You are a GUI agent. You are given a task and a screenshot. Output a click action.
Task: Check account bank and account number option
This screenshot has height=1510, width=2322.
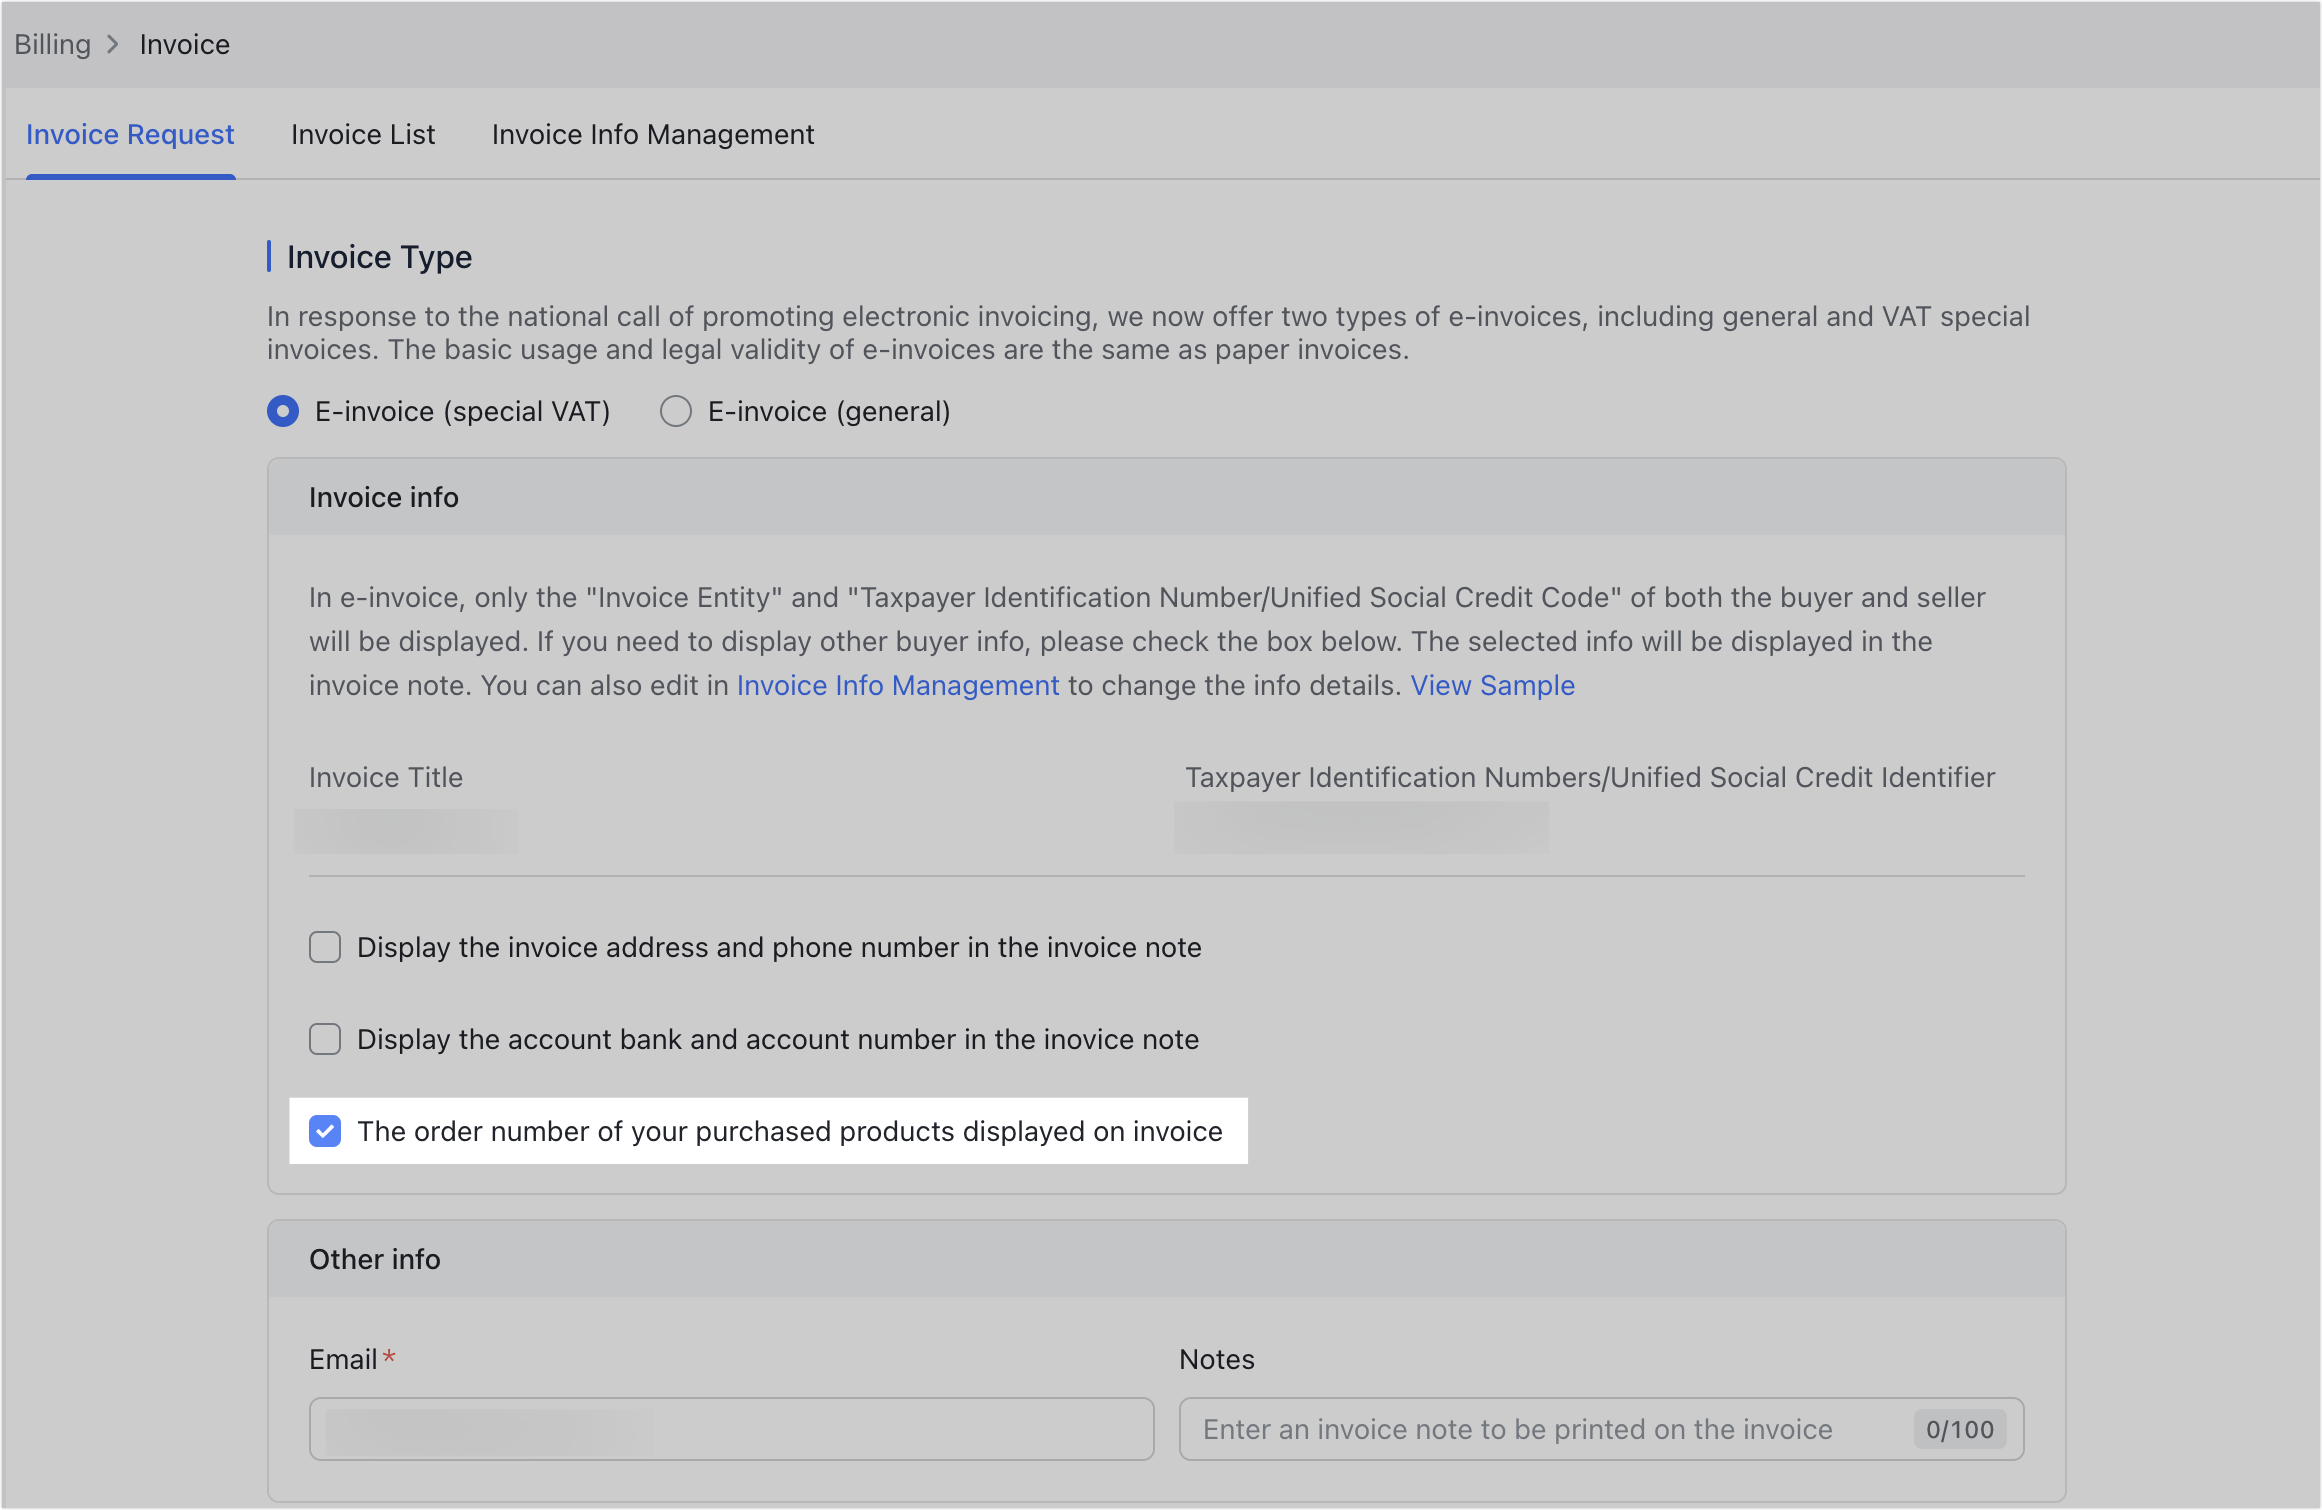[x=325, y=1039]
